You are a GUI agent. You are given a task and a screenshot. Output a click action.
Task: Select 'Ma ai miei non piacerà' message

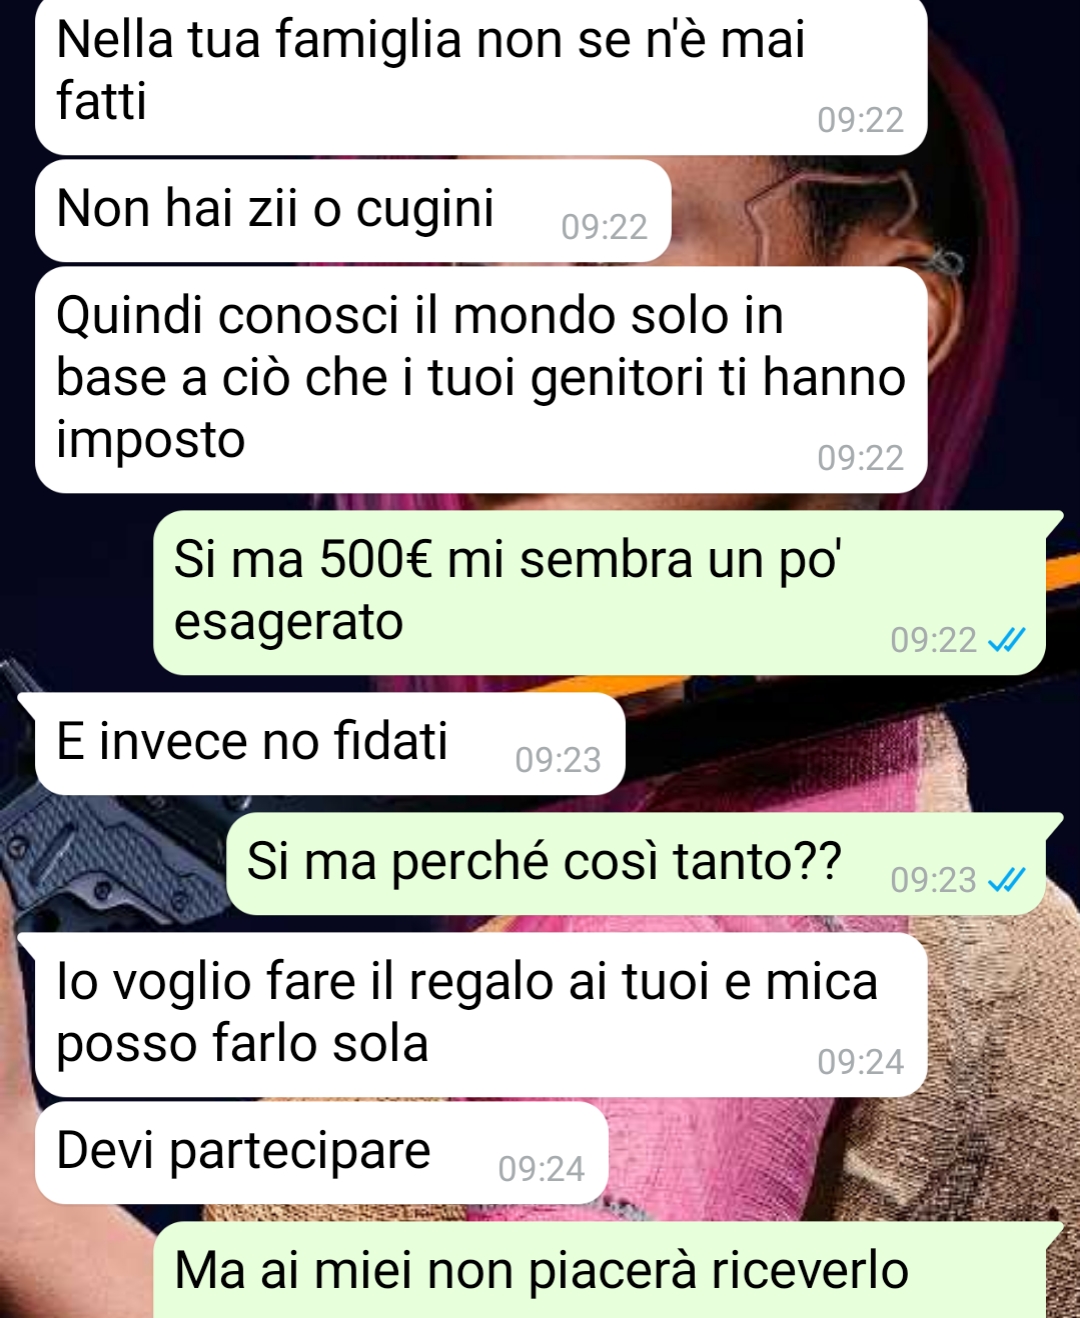tap(600, 1270)
